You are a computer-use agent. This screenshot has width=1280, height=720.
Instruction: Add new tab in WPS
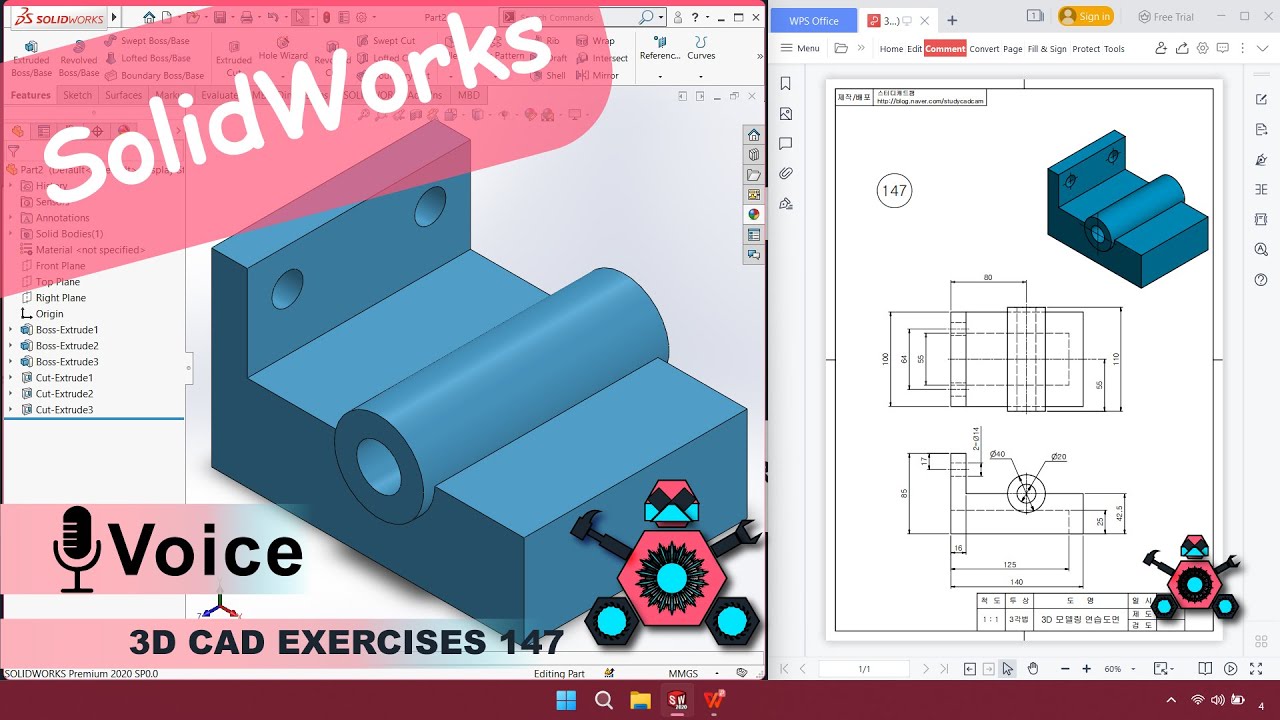(x=952, y=20)
